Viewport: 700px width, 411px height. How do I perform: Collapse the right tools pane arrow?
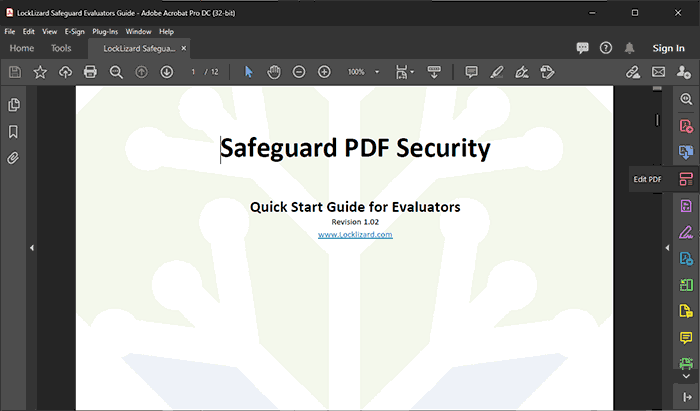[x=667, y=248]
